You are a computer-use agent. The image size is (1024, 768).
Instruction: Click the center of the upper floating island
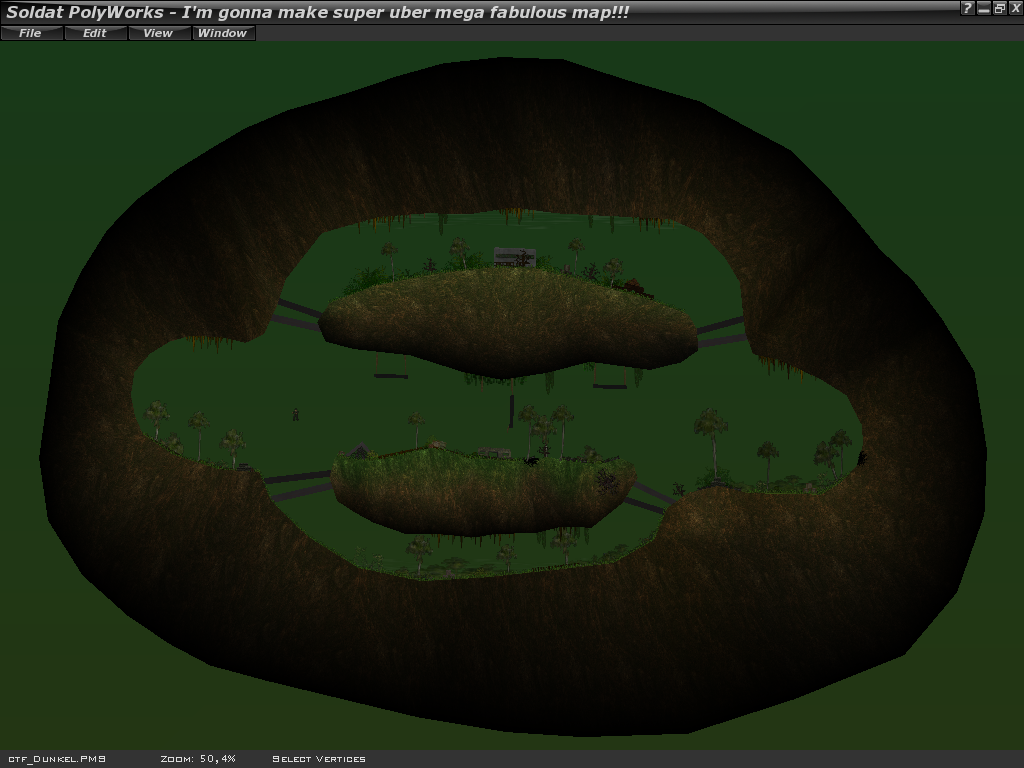pos(510,320)
